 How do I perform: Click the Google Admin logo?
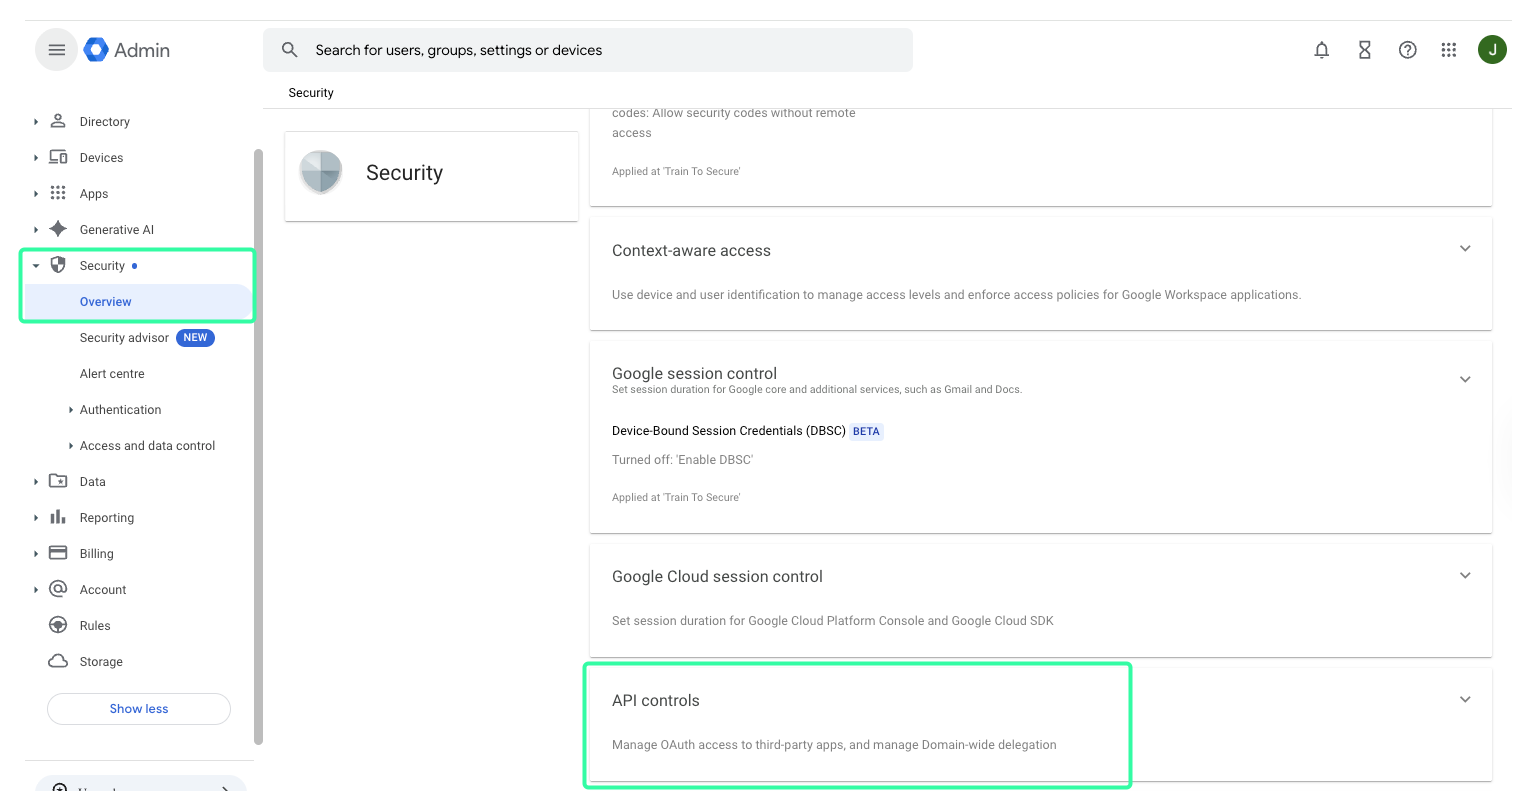127,50
